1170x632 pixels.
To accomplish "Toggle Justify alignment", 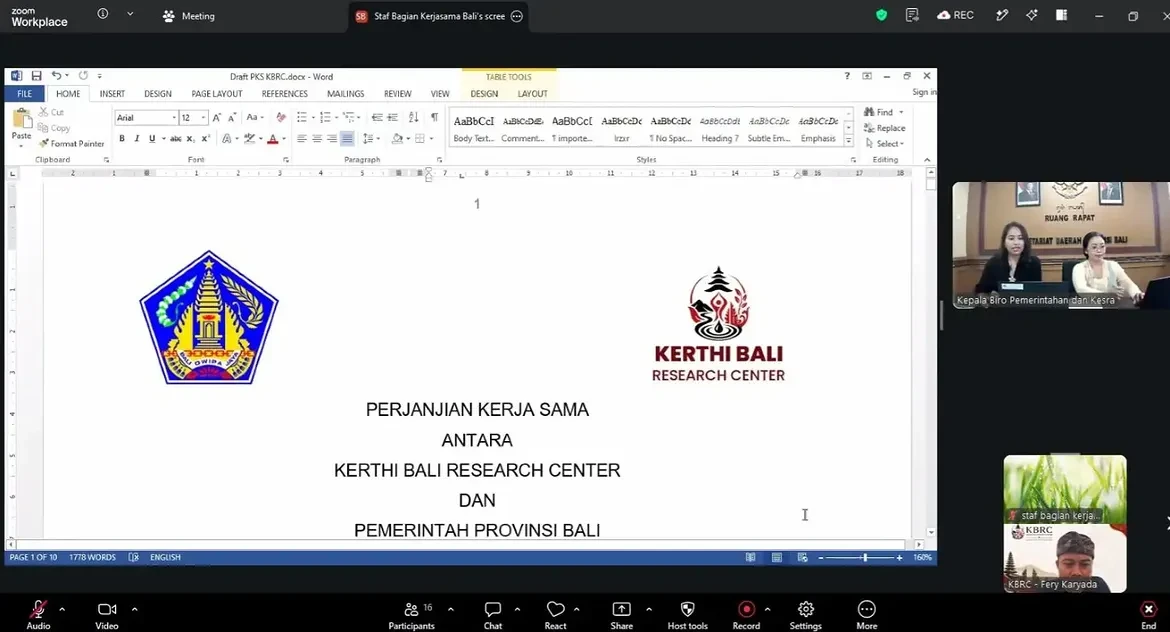I will tap(347, 138).
